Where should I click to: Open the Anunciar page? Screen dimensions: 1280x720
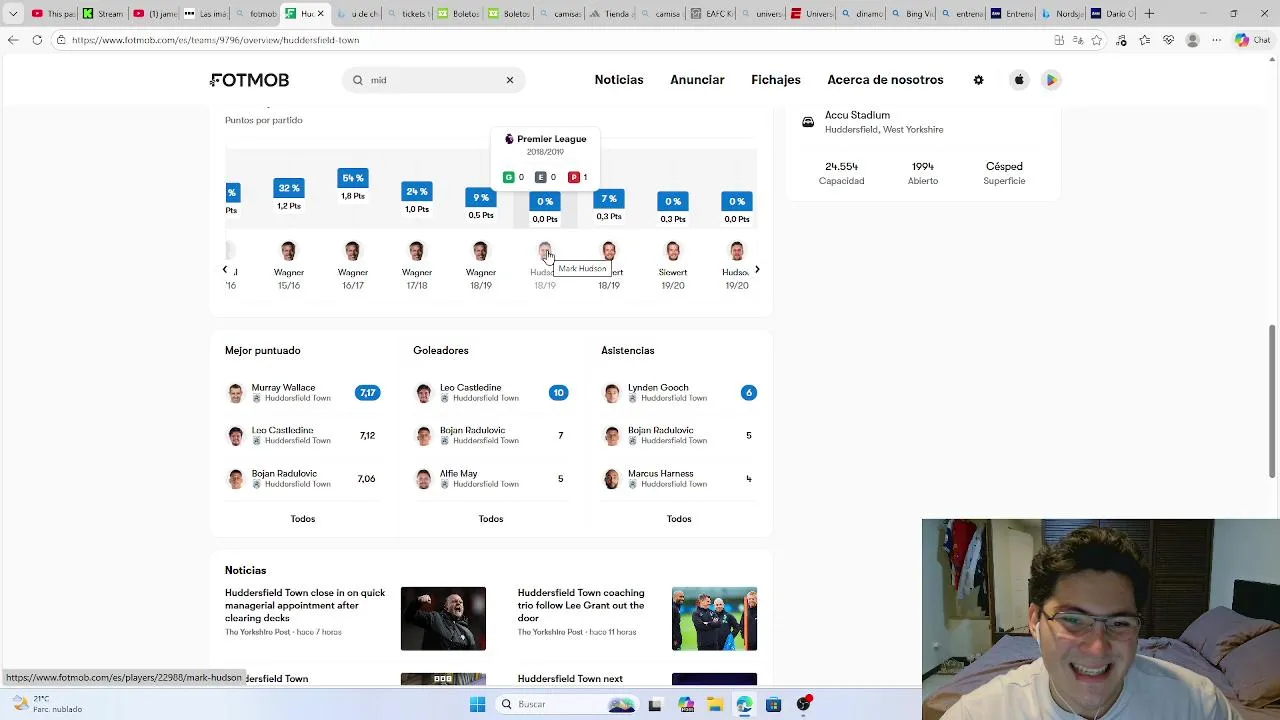click(x=697, y=80)
